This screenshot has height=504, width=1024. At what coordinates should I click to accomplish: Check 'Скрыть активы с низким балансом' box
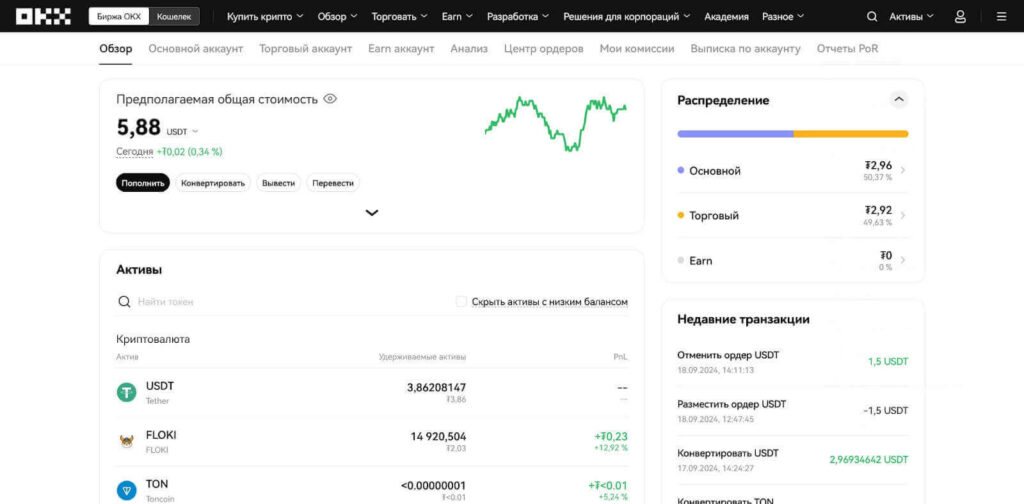pos(461,301)
